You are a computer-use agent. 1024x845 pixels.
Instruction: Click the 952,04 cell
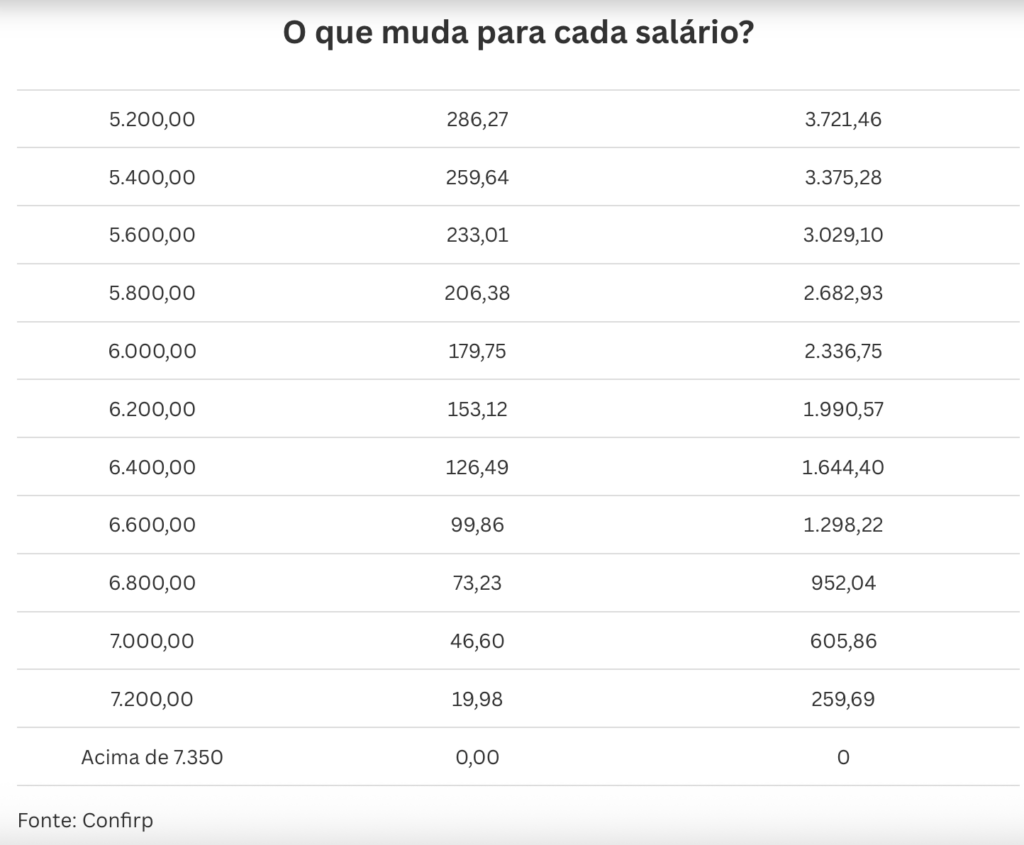tap(843, 584)
